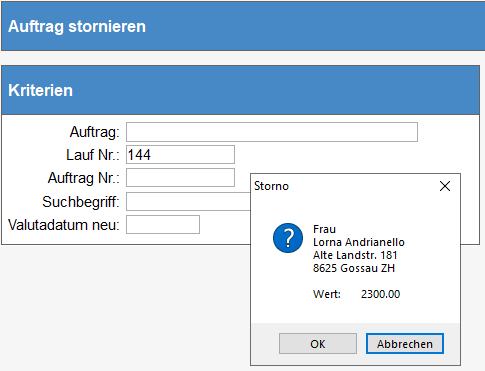Viewport: 485px width, 371px height.
Task: Click the address line Alte Landstr. 181
Action: 355,255
